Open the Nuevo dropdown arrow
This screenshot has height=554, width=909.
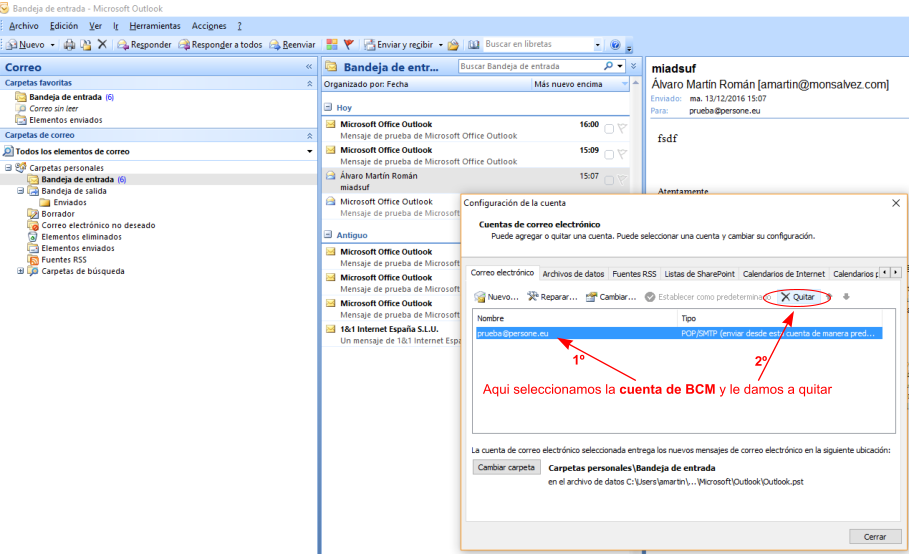pos(53,45)
